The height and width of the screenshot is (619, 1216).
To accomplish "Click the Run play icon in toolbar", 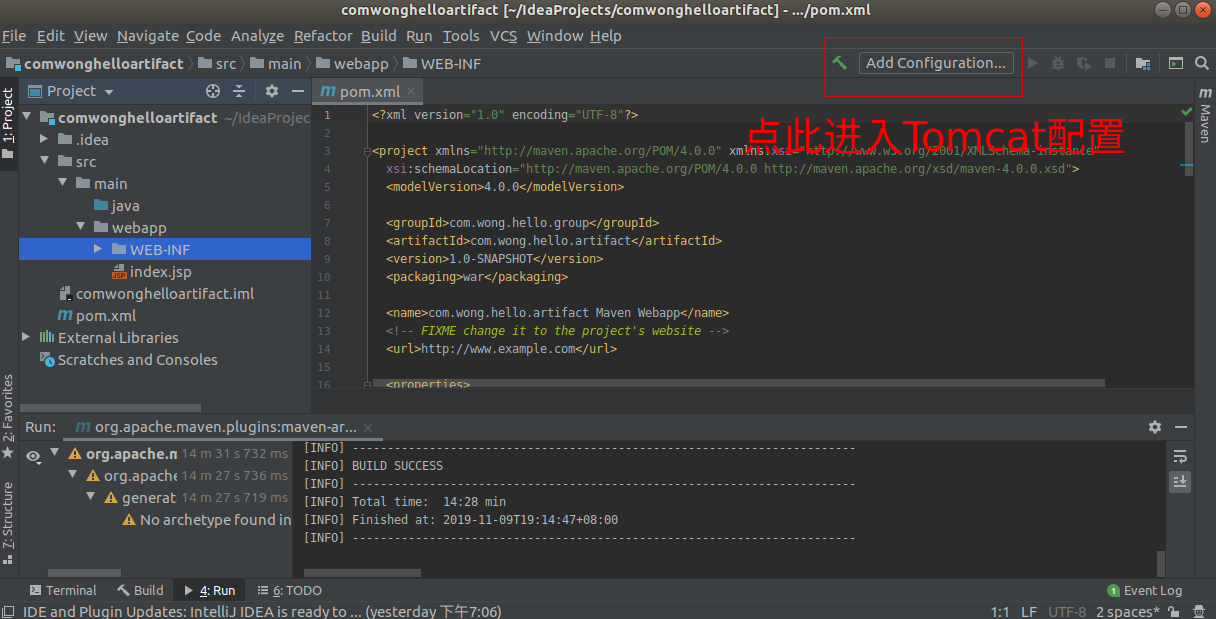I will 1033,63.
